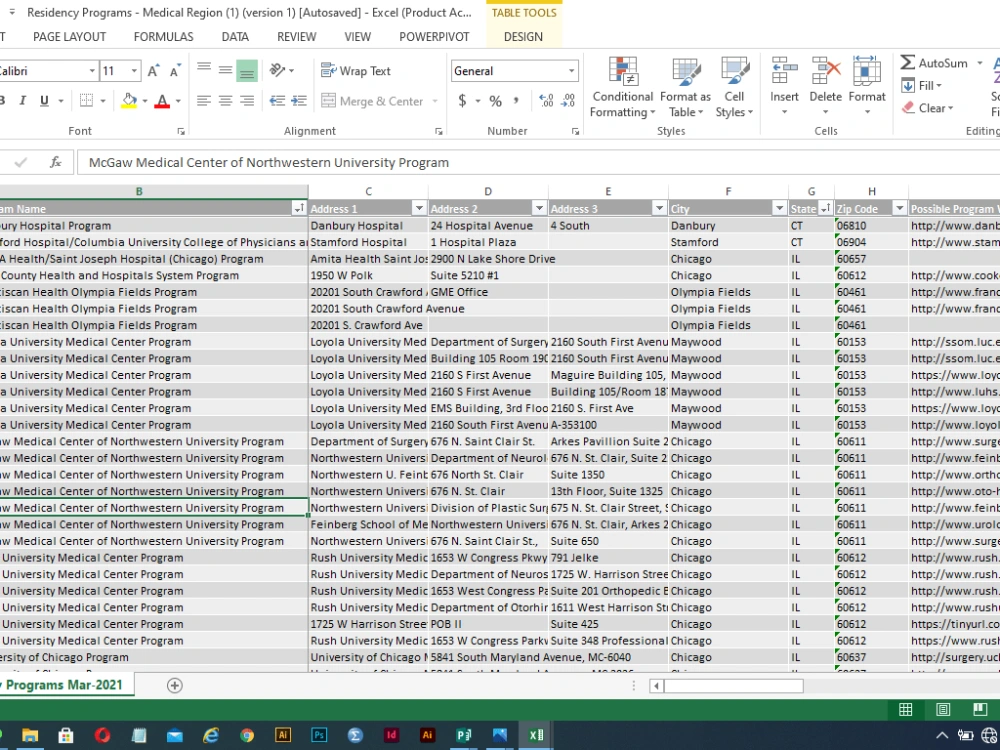Apply yellow fill color bucket

[x=129, y=101]
